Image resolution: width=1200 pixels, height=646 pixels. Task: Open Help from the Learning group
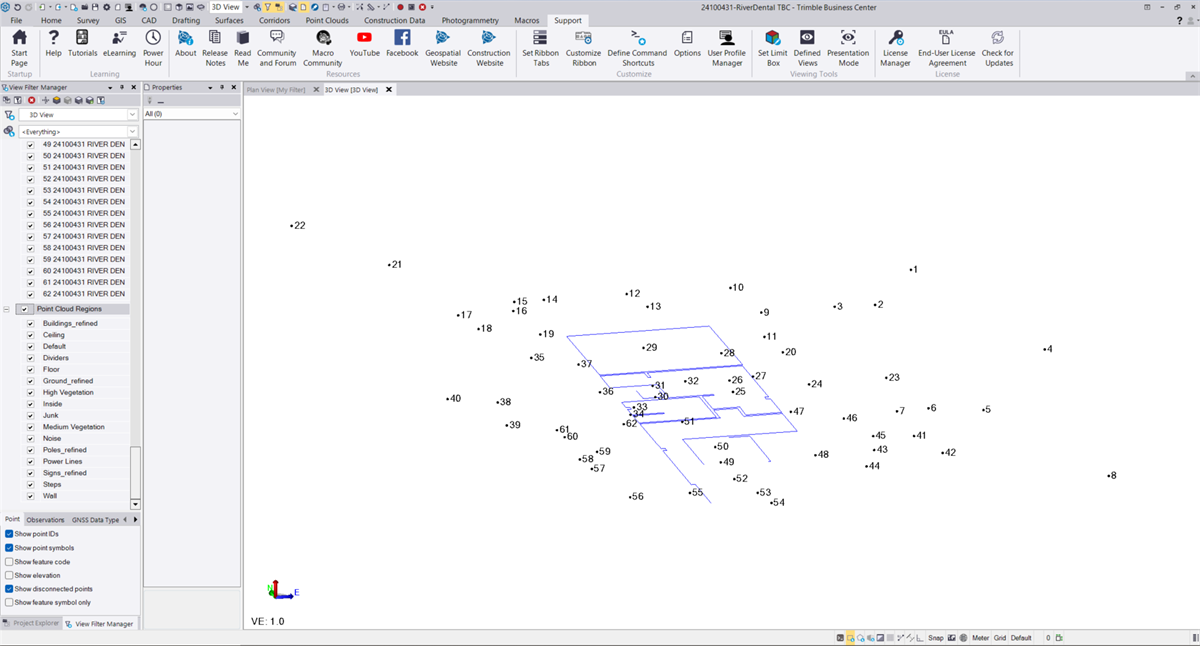pyautogui.click(x=53, y=44)
